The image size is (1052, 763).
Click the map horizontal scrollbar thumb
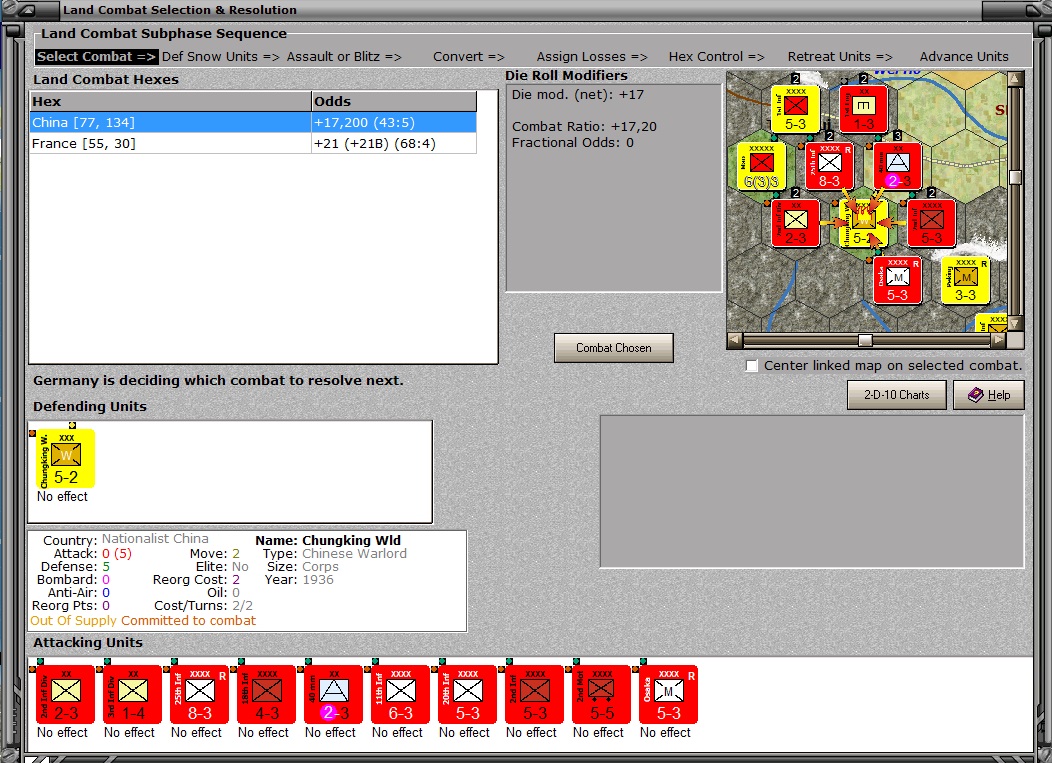(865, 340)
